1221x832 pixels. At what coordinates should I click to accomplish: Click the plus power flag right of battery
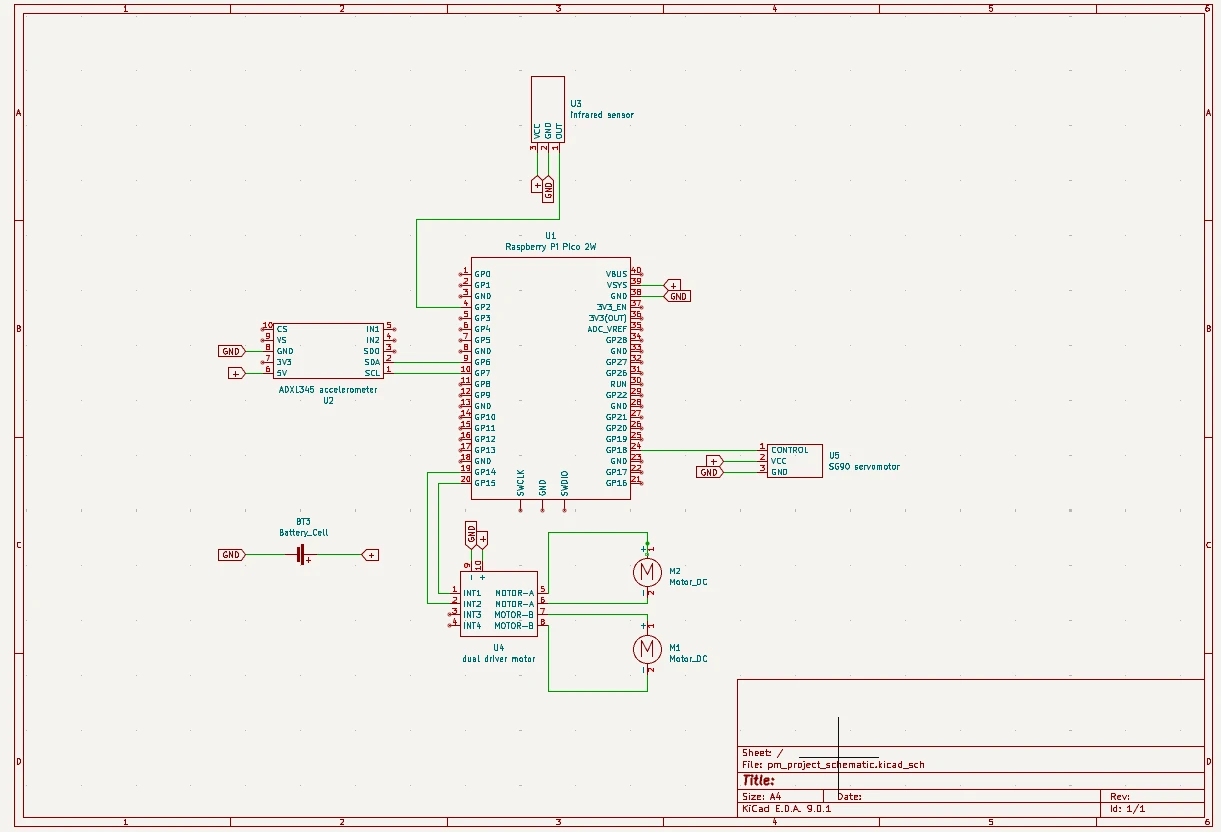tap(370, 554)
